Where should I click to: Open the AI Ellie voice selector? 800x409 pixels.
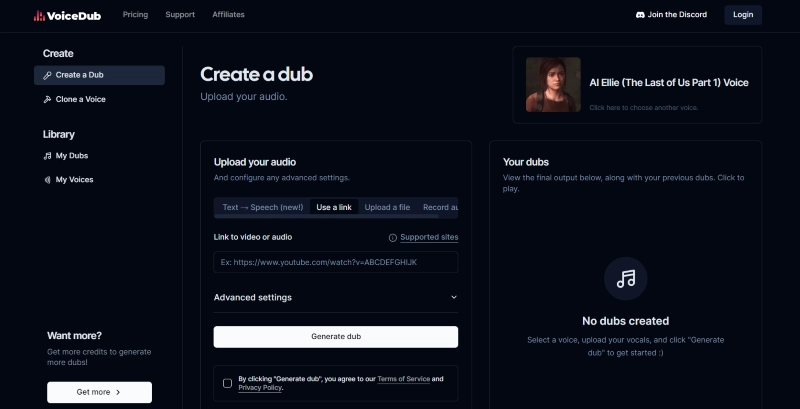(668, 83)
